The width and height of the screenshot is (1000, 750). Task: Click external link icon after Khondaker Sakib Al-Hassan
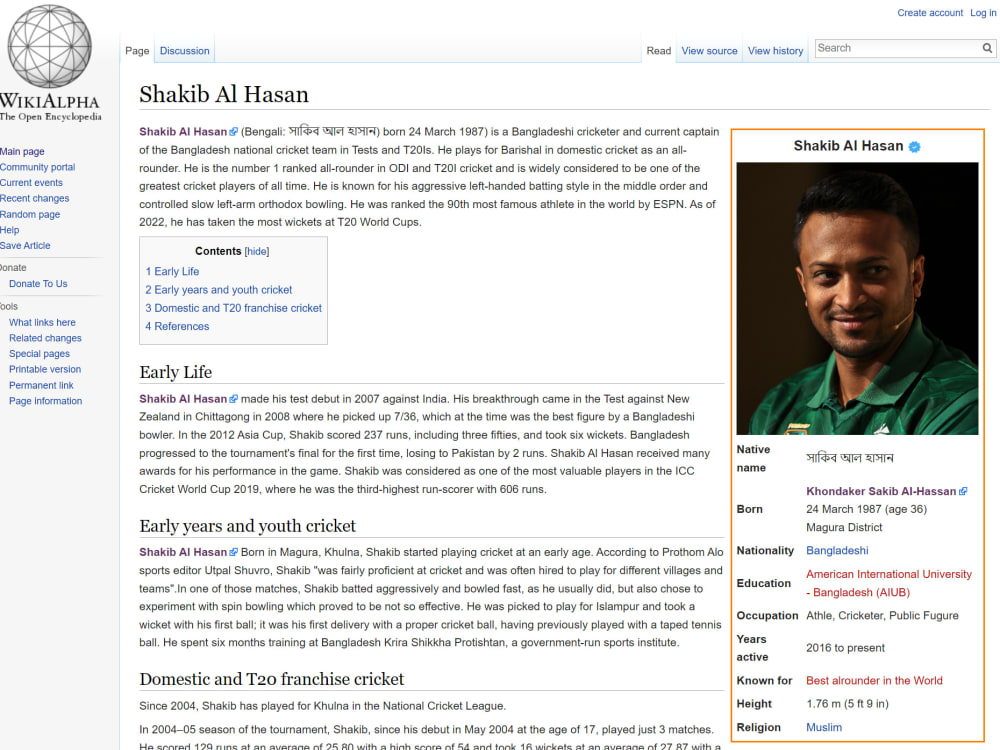[963, 491]
